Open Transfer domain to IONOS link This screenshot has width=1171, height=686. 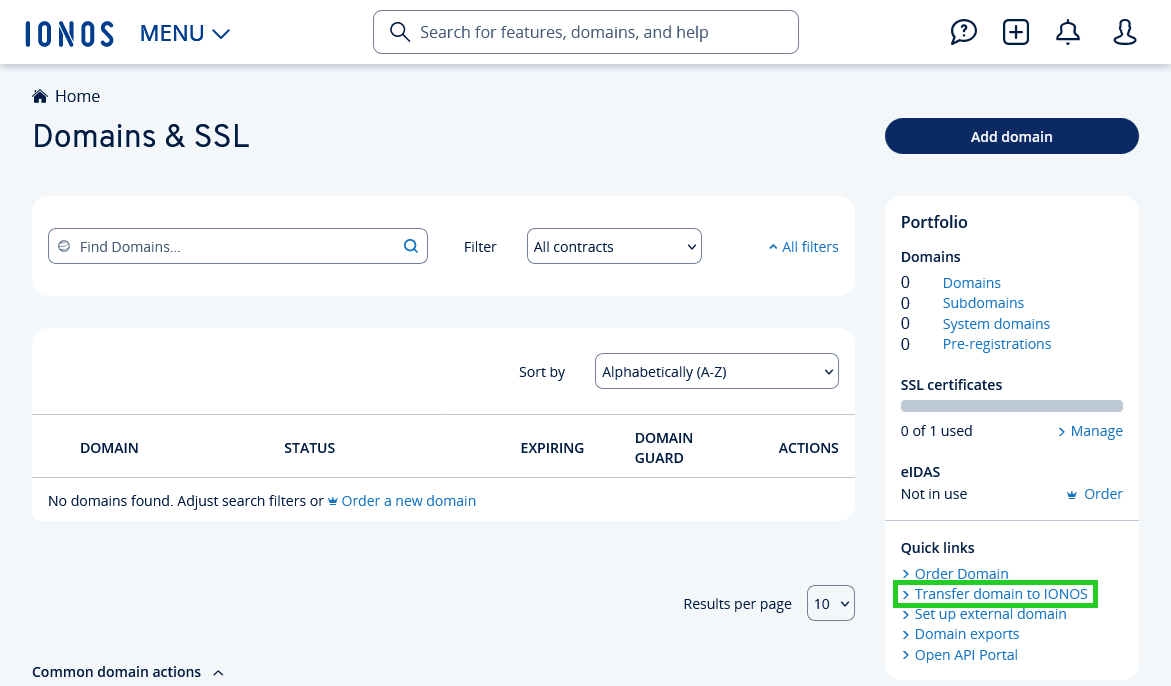pyautogui.click(x=1000, y=594)
